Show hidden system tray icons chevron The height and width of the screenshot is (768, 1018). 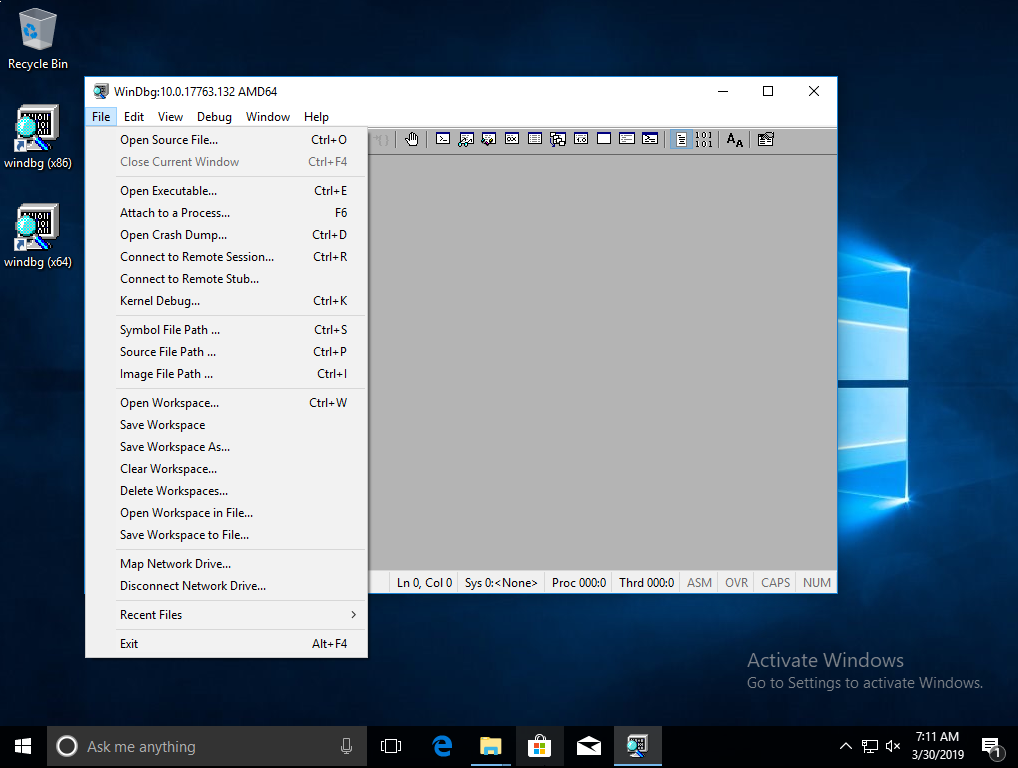pyautogui.click(x=845, y=746)
